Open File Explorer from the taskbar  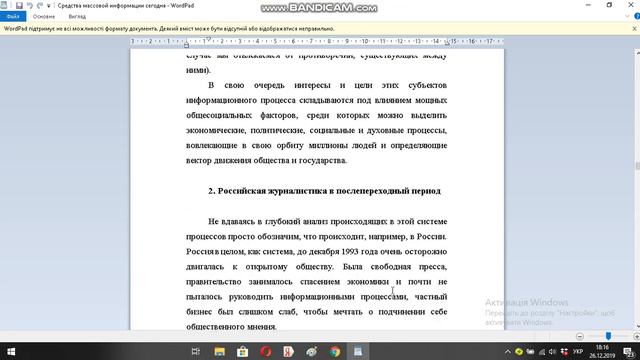click(220, 352)
